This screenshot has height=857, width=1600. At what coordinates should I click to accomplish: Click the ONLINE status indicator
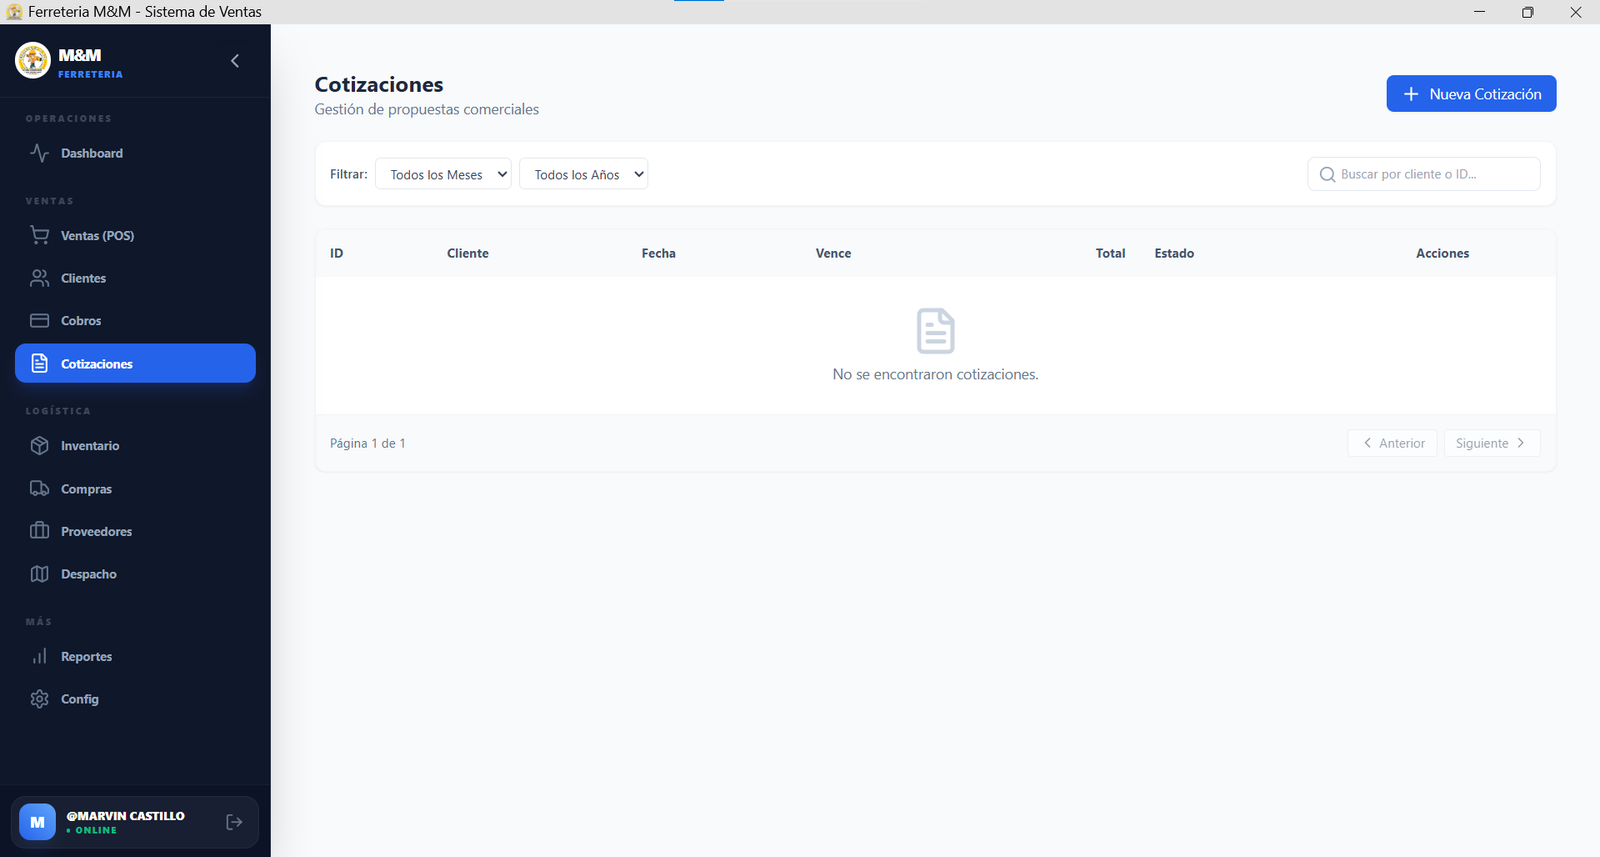coord(92,830)
